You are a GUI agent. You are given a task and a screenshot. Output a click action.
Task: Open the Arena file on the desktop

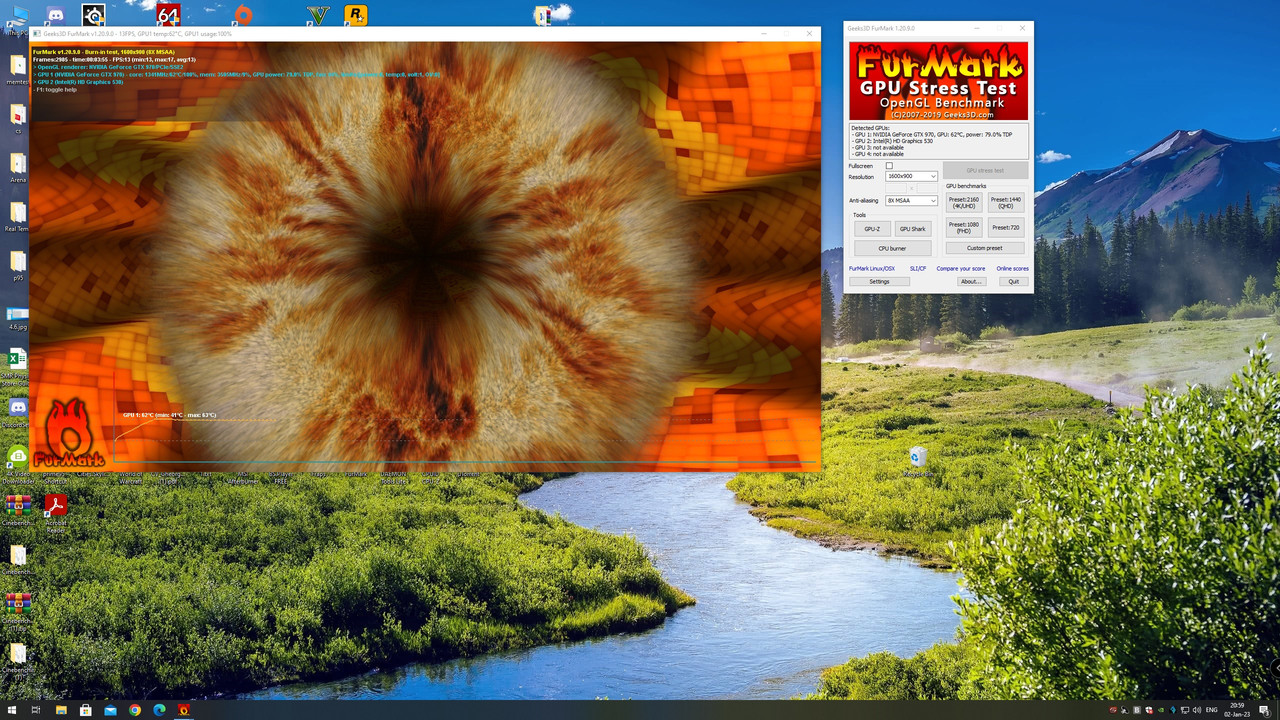(x=17, y=167)
